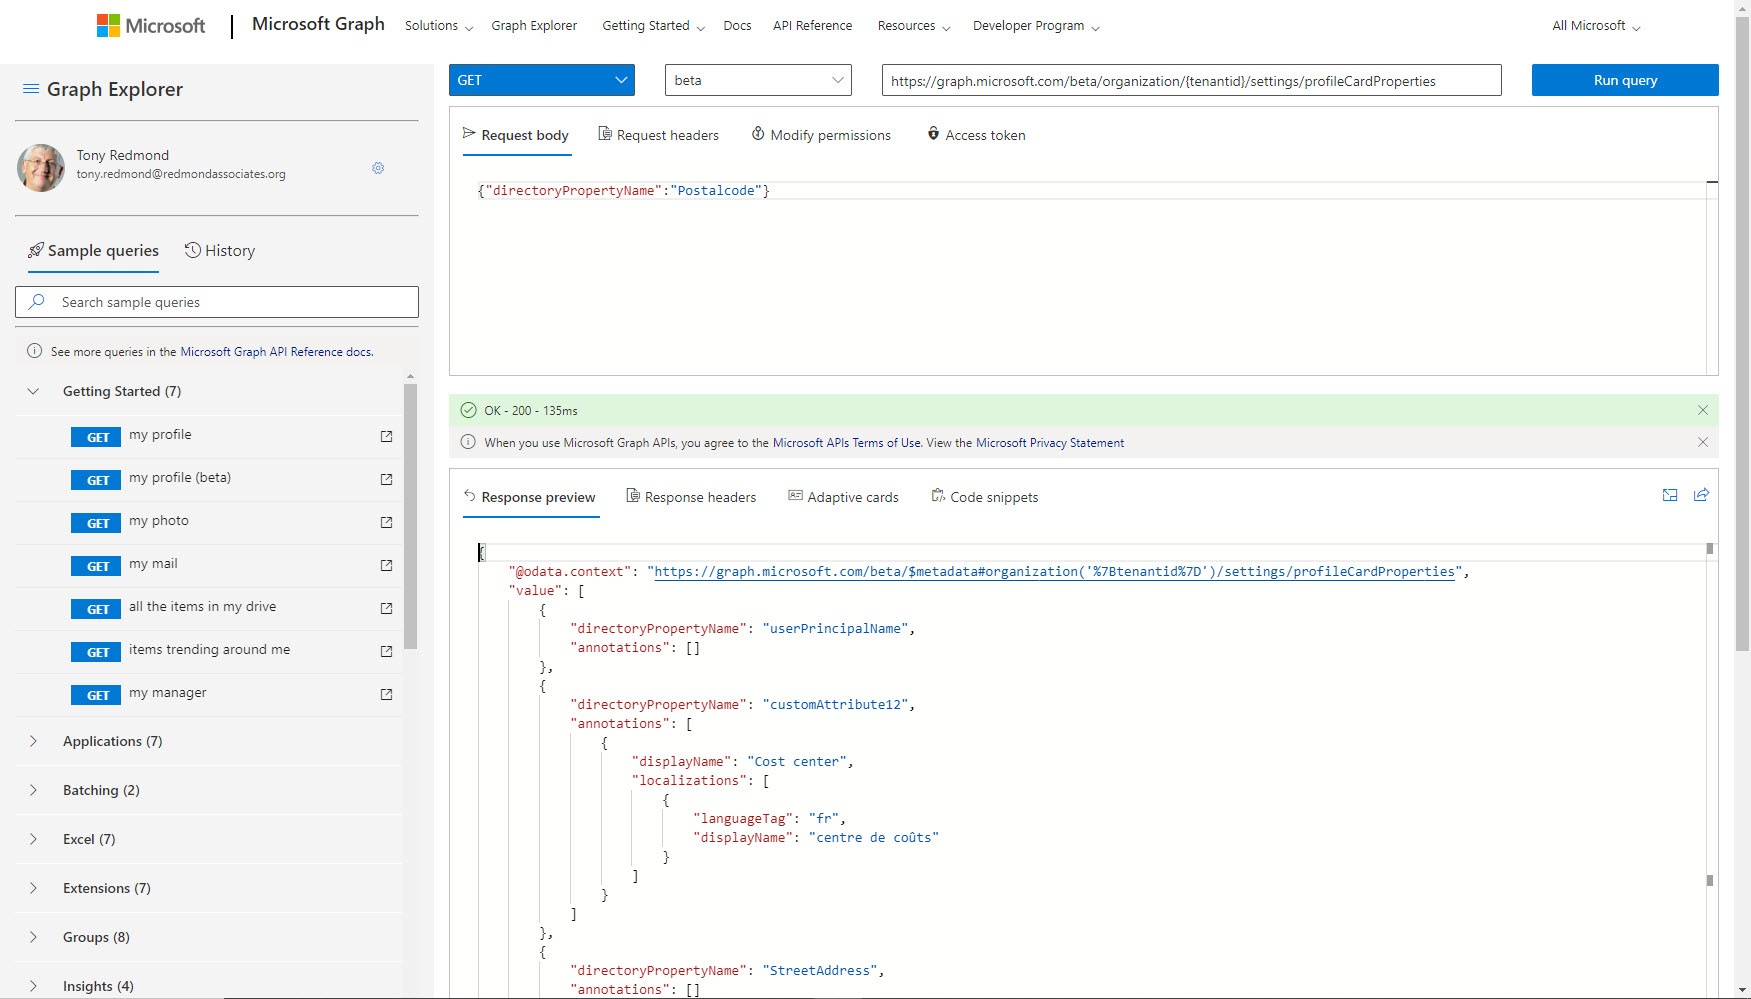The image size is (1751, 999).
Task: Open the all items in my drive link icon
Action: [386, 608]
